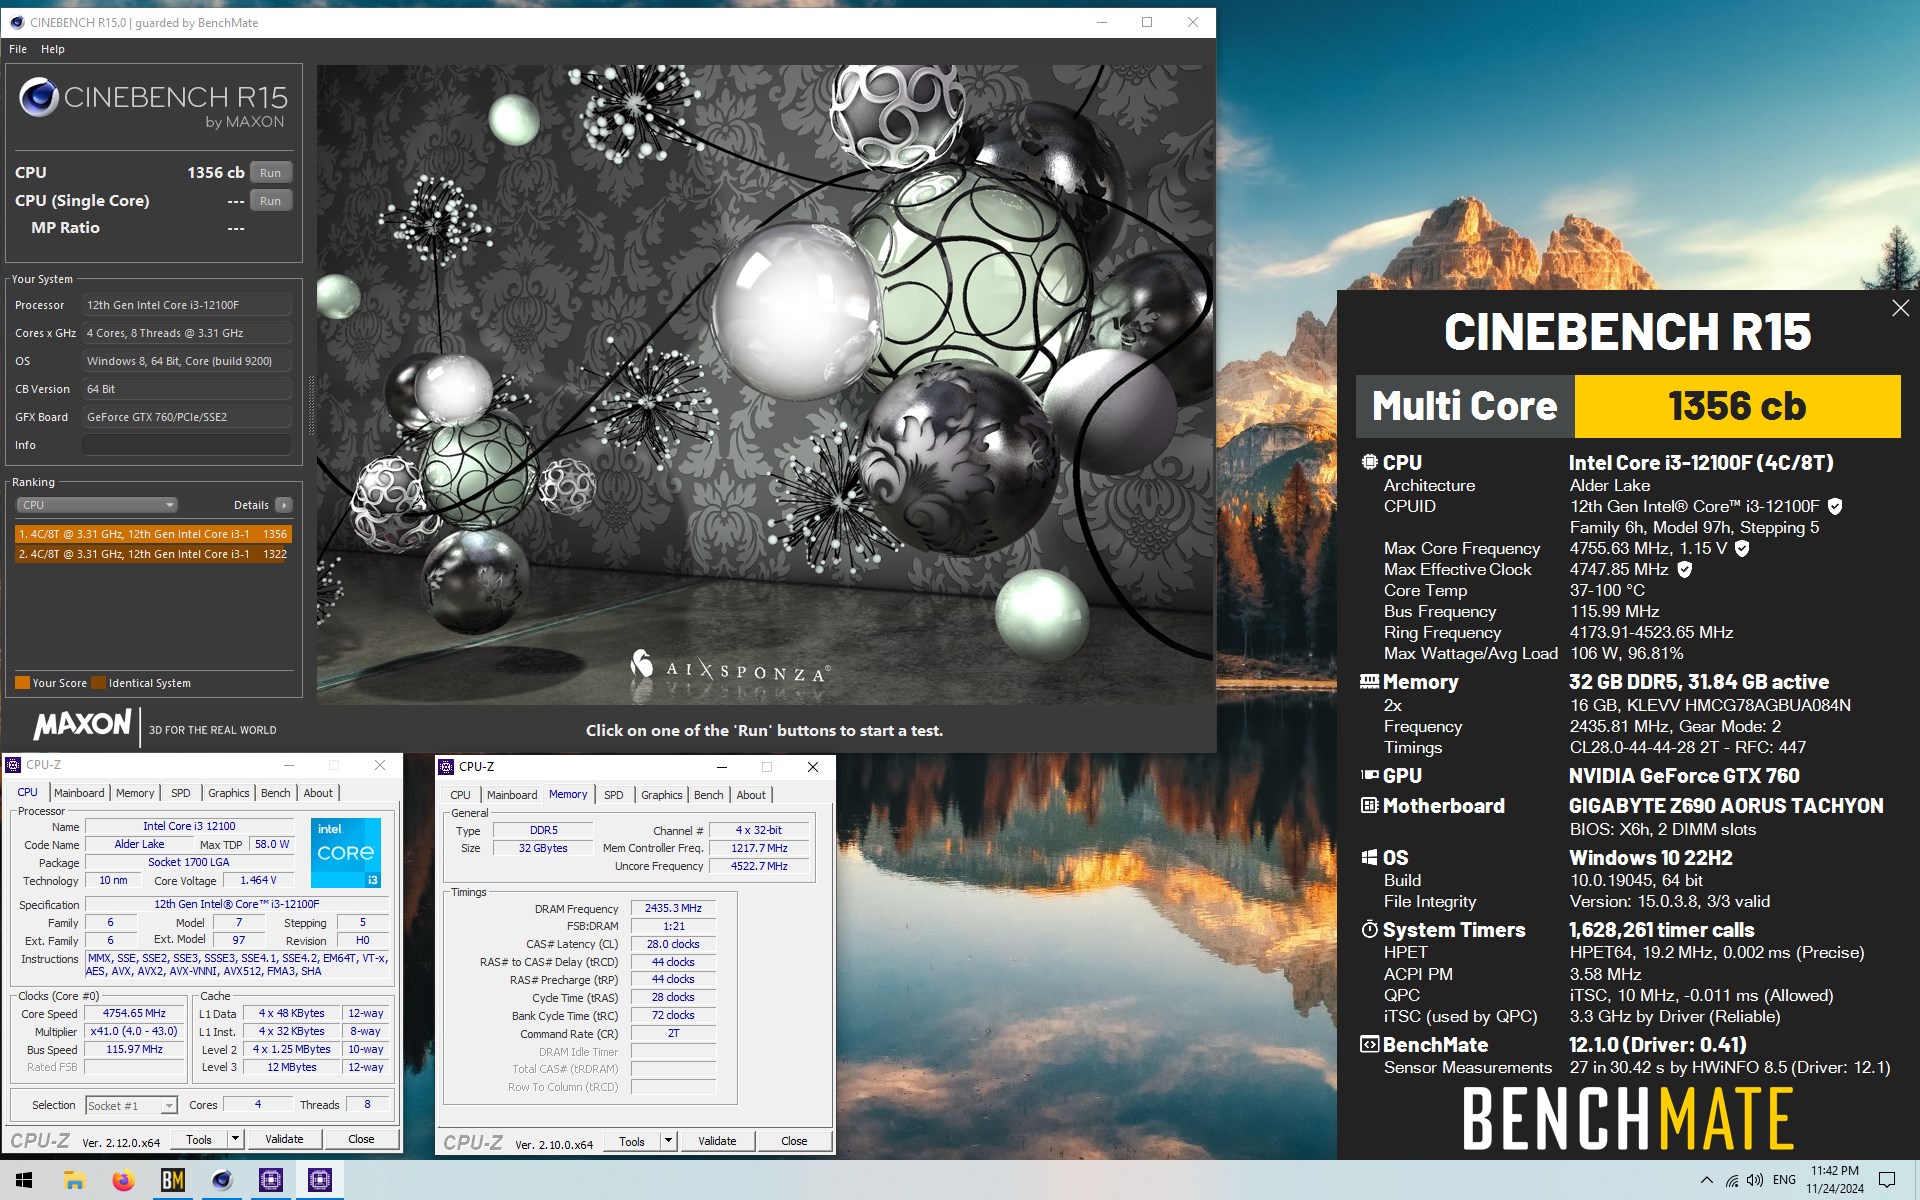Open the taskbar clock and date

(1835, 1180)
